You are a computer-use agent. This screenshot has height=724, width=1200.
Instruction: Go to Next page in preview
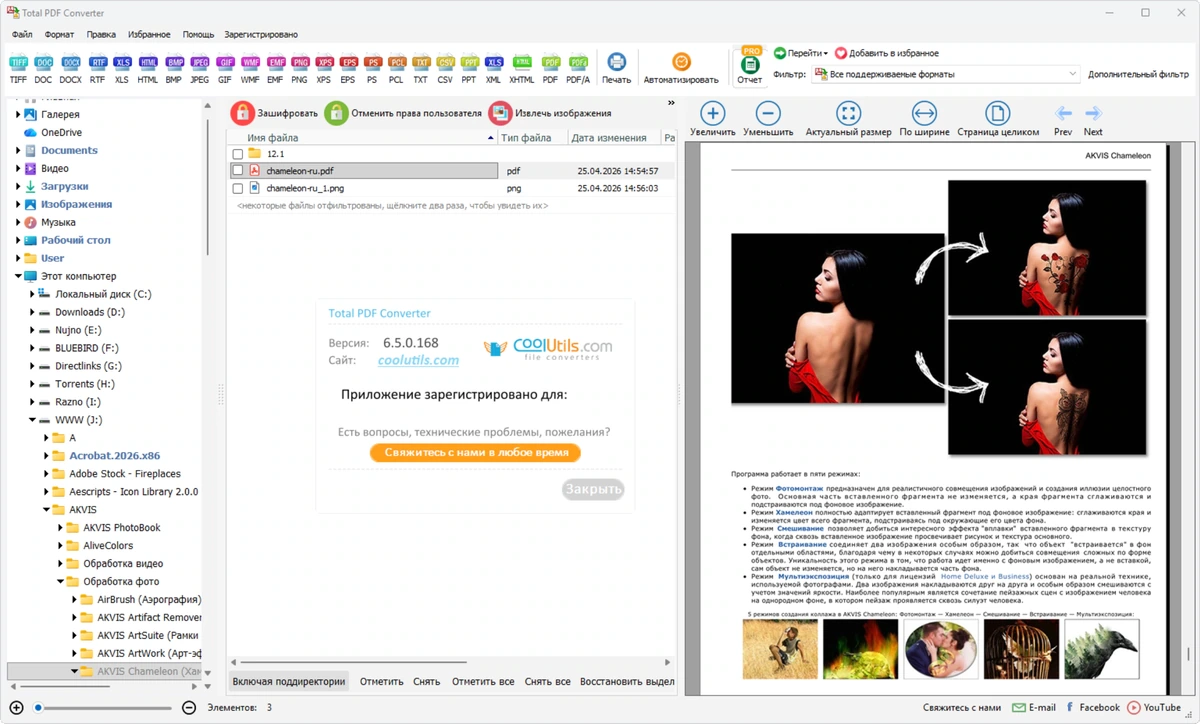click(1093, 119)
